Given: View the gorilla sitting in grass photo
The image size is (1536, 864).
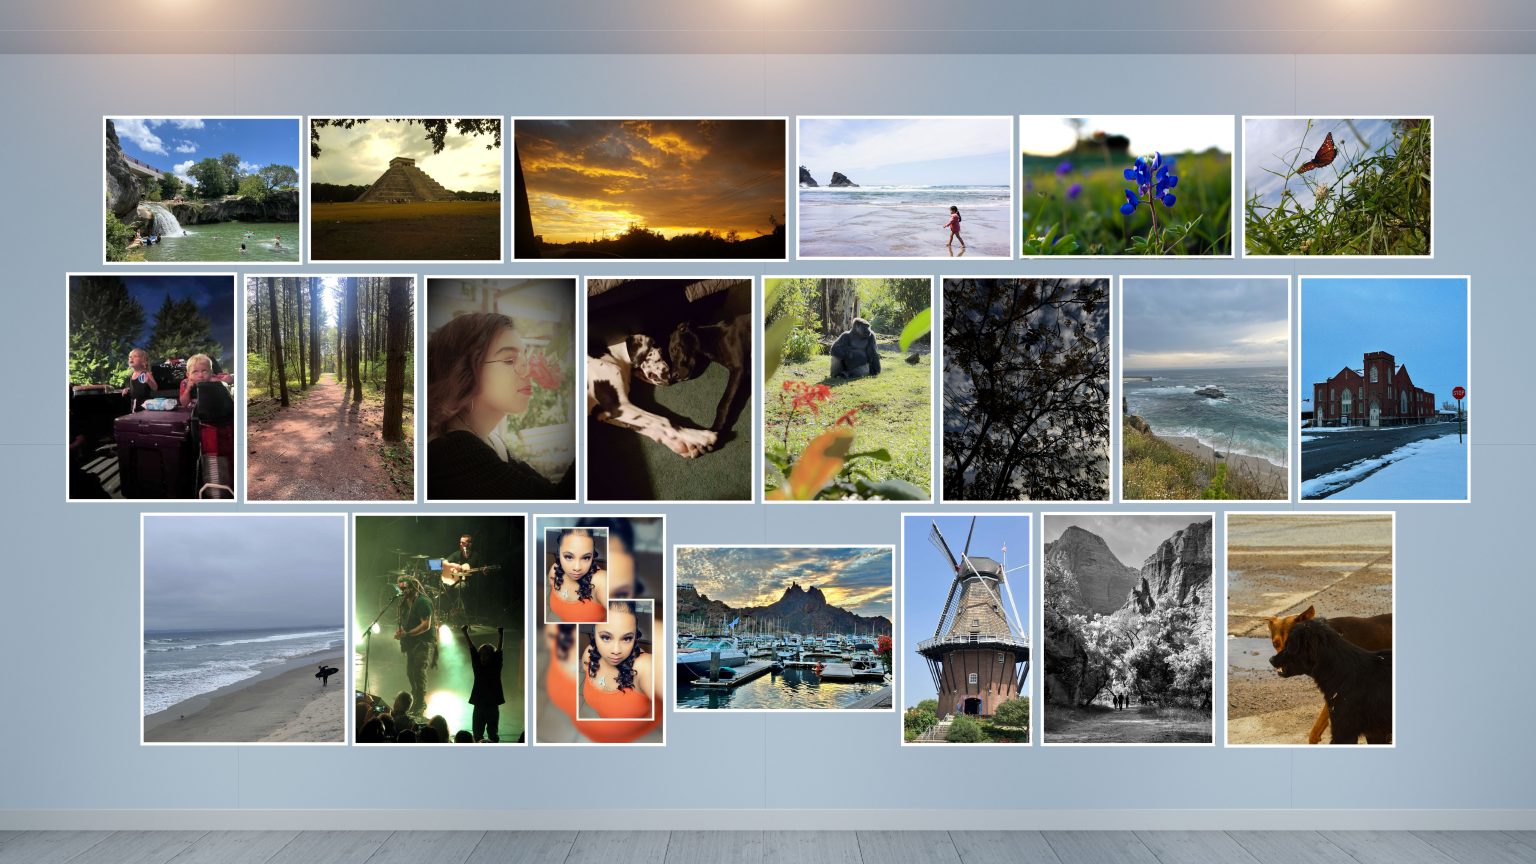Looking at the screenshot, I should 847,387.
